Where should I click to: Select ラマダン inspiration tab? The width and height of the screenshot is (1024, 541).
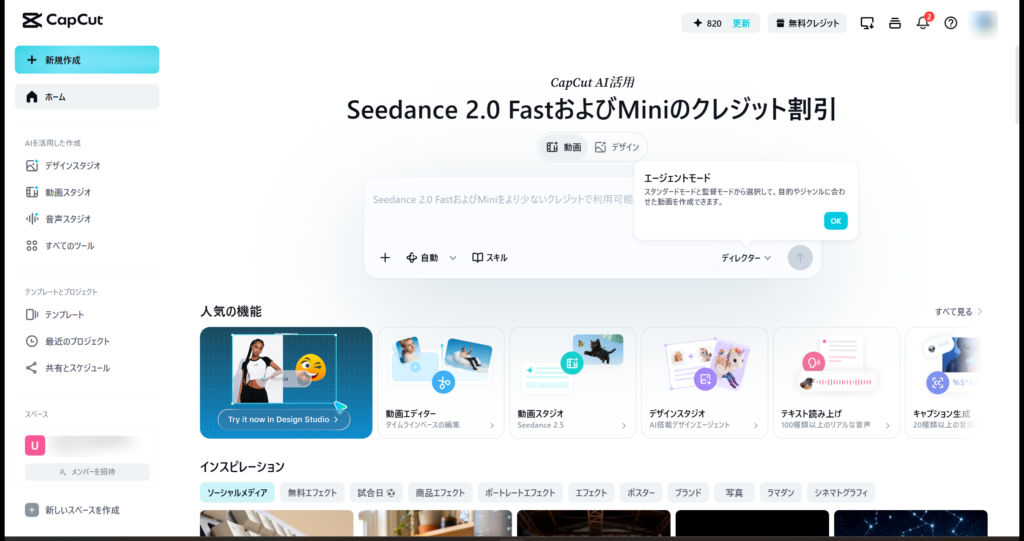(x=780, y=493)
